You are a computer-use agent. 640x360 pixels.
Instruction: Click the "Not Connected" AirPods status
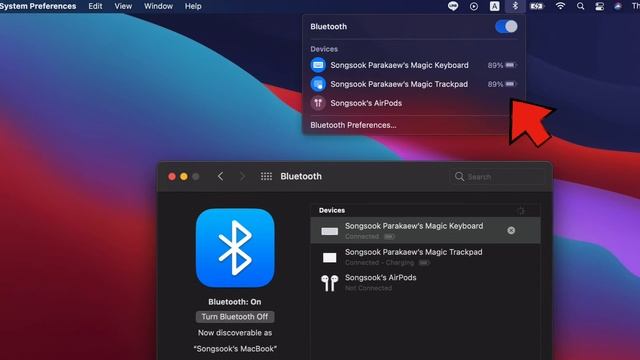[369, 288]
